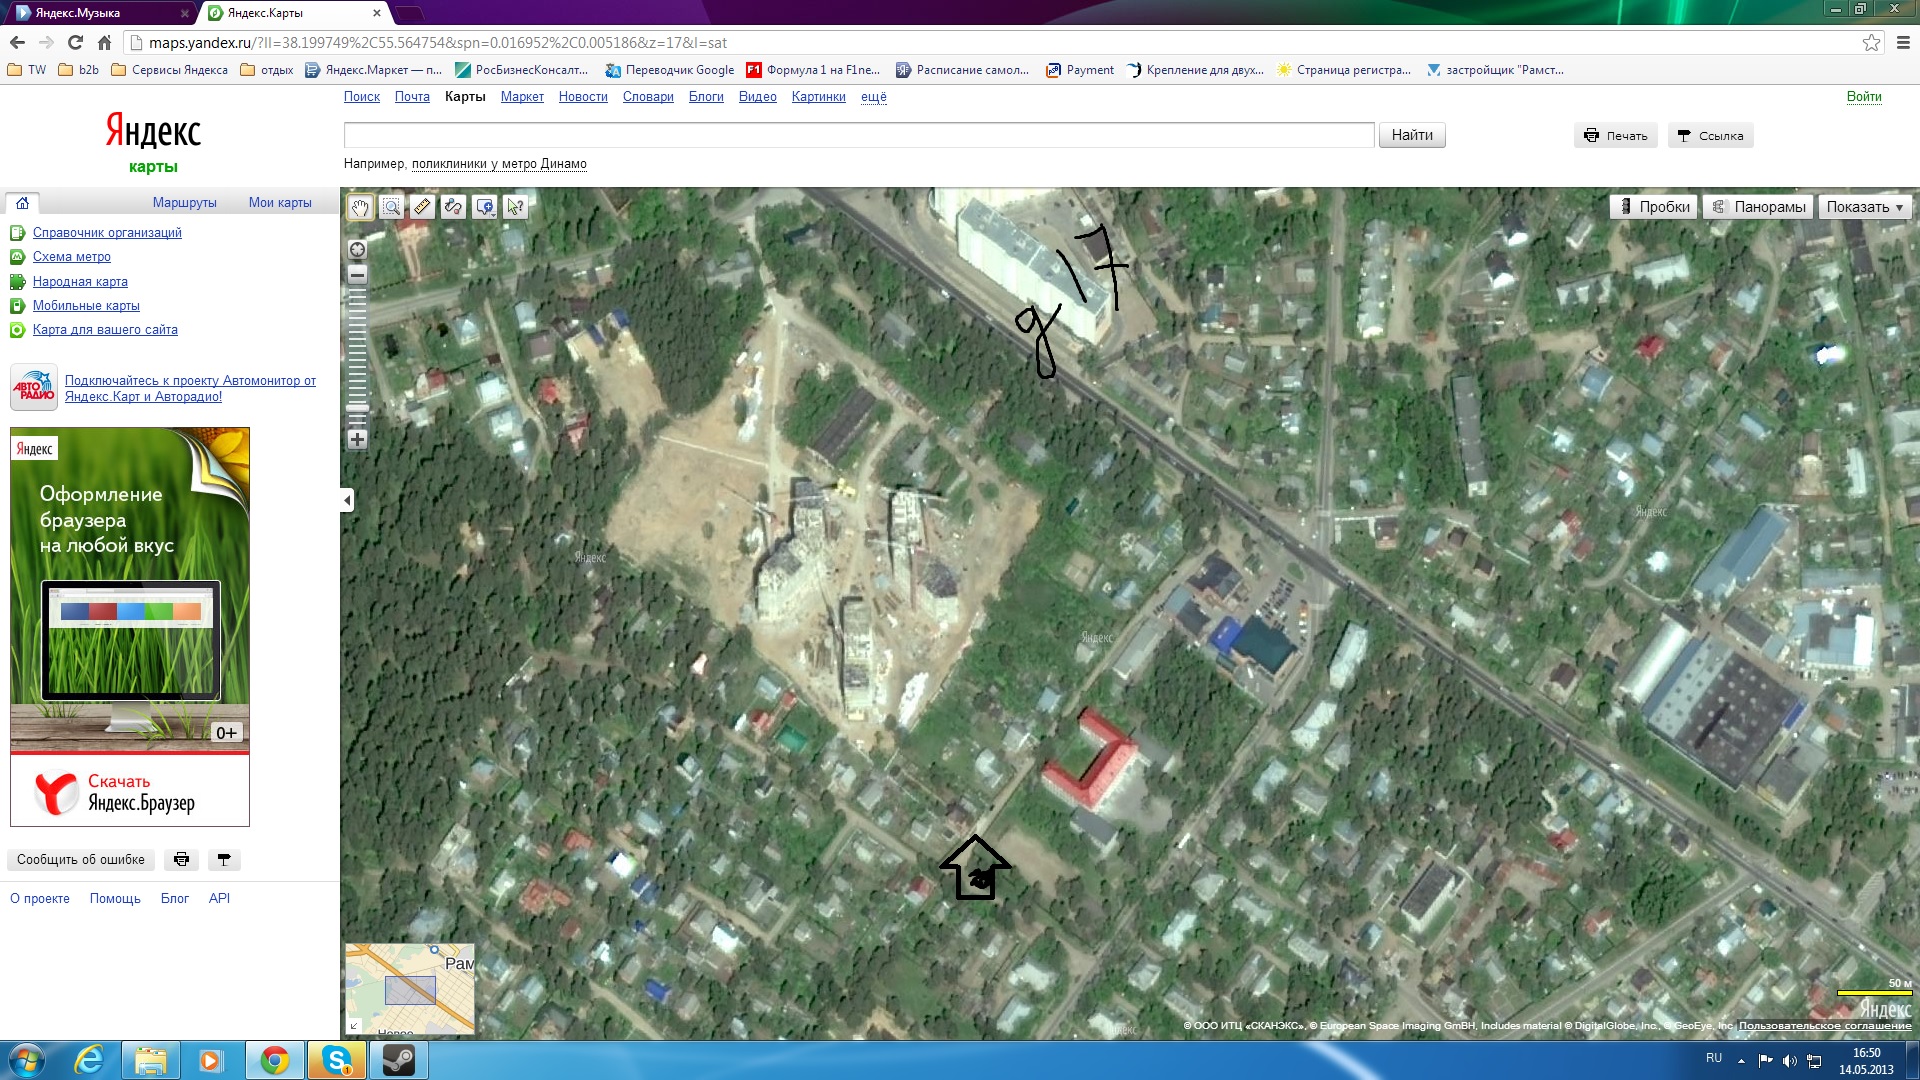Collapse the minimap with corner arrow
1920x1080 pixels.
[353, 1026]
